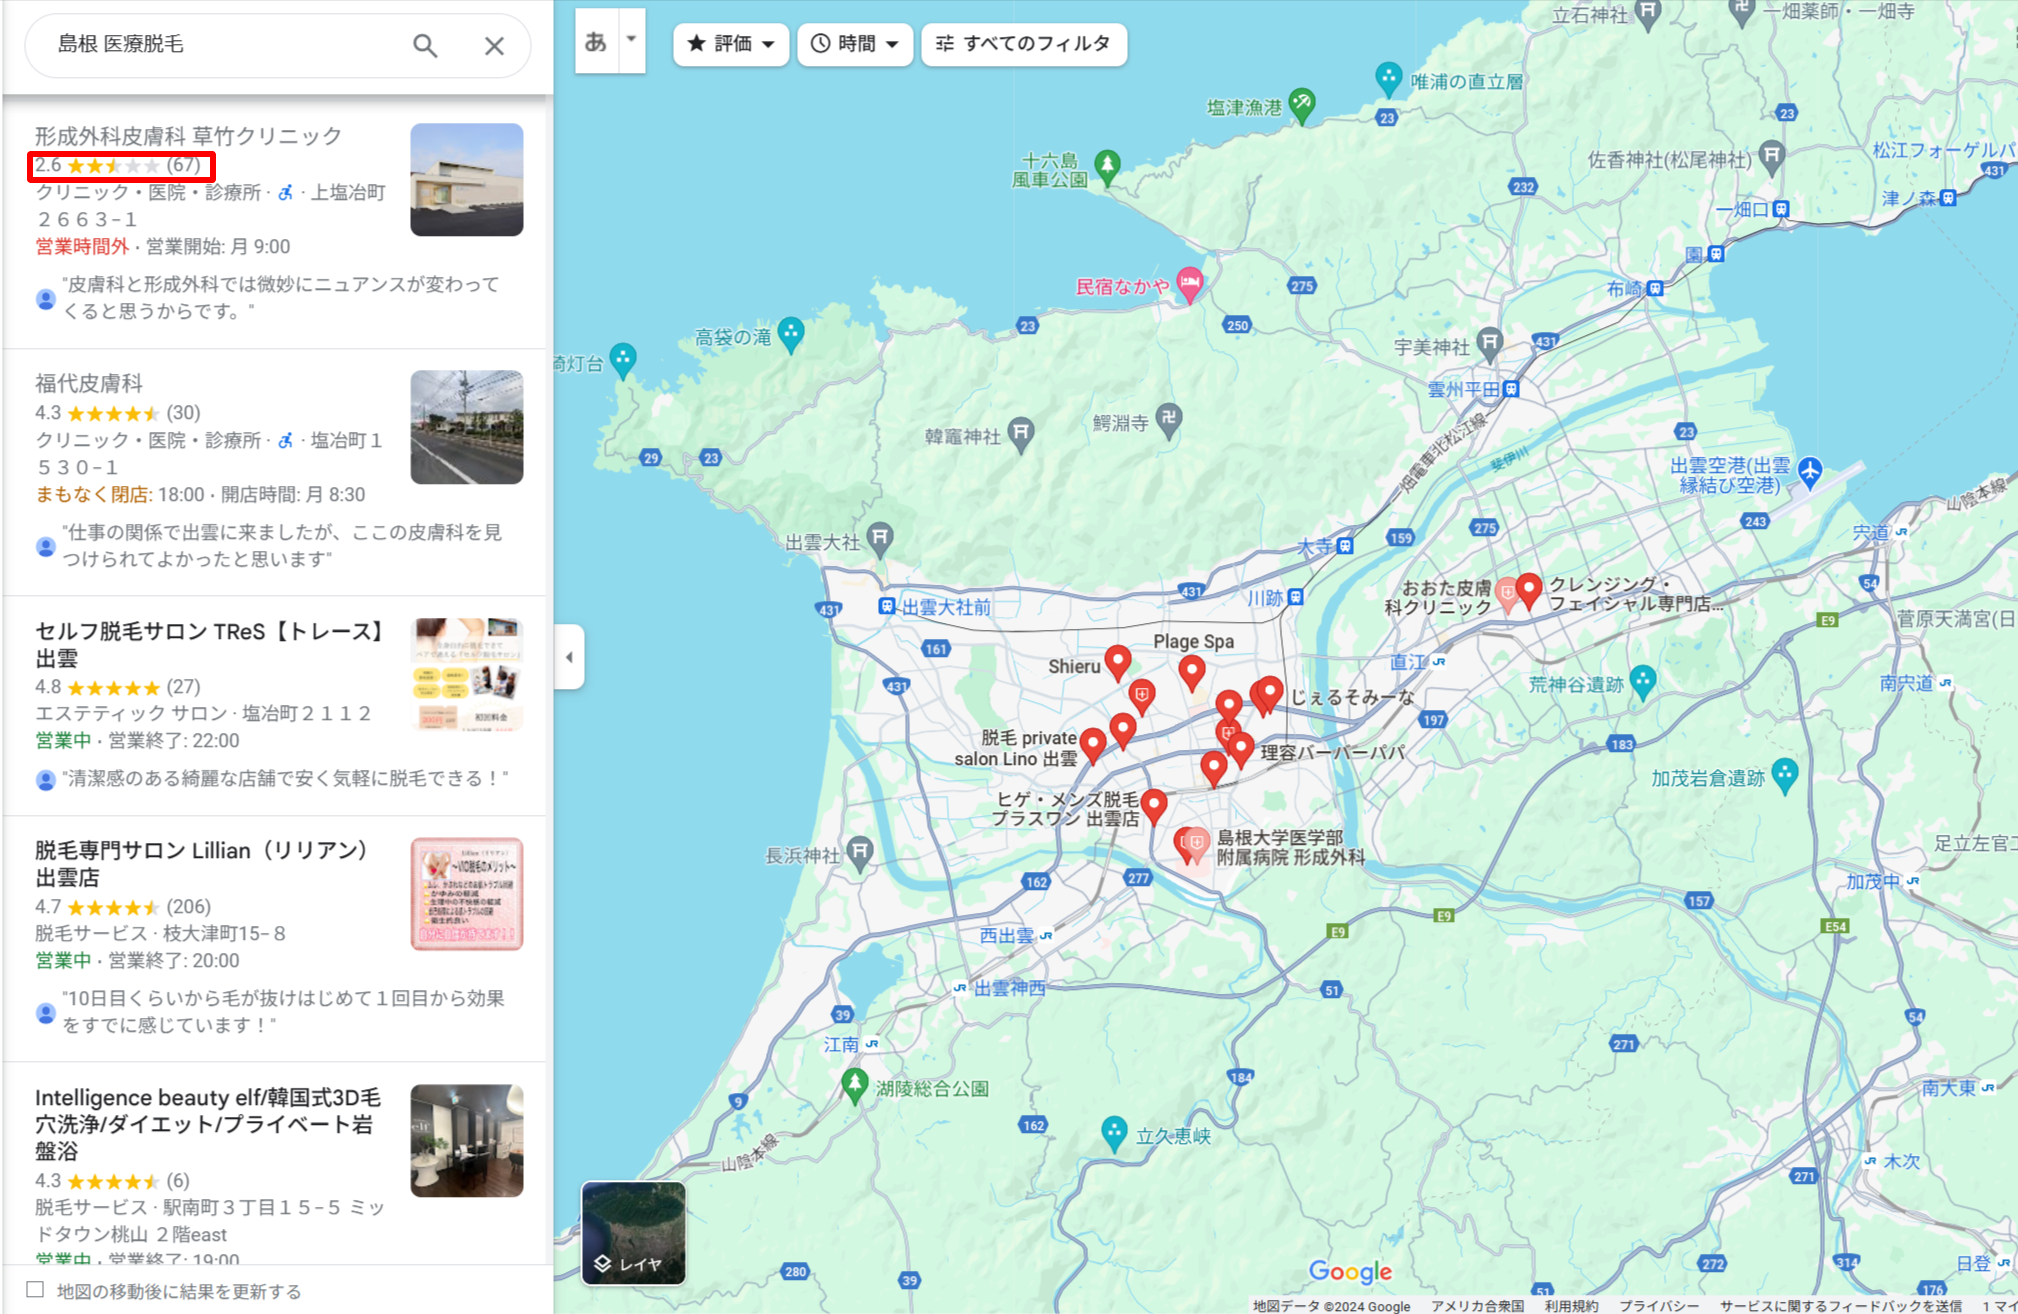Viewport: 2018px width, 1314px height.
Task: Click the search magnifier icon
Action: click(x=425, y=45)
